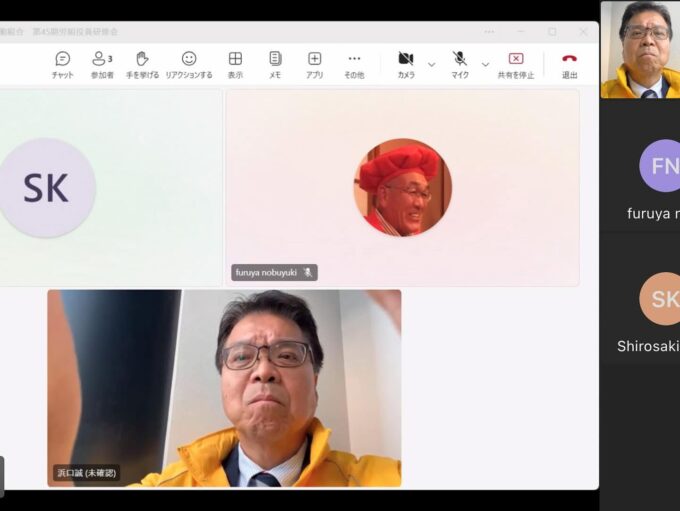
Task: Select the FN avatar in side panel
Action: (x=661, y=166)
